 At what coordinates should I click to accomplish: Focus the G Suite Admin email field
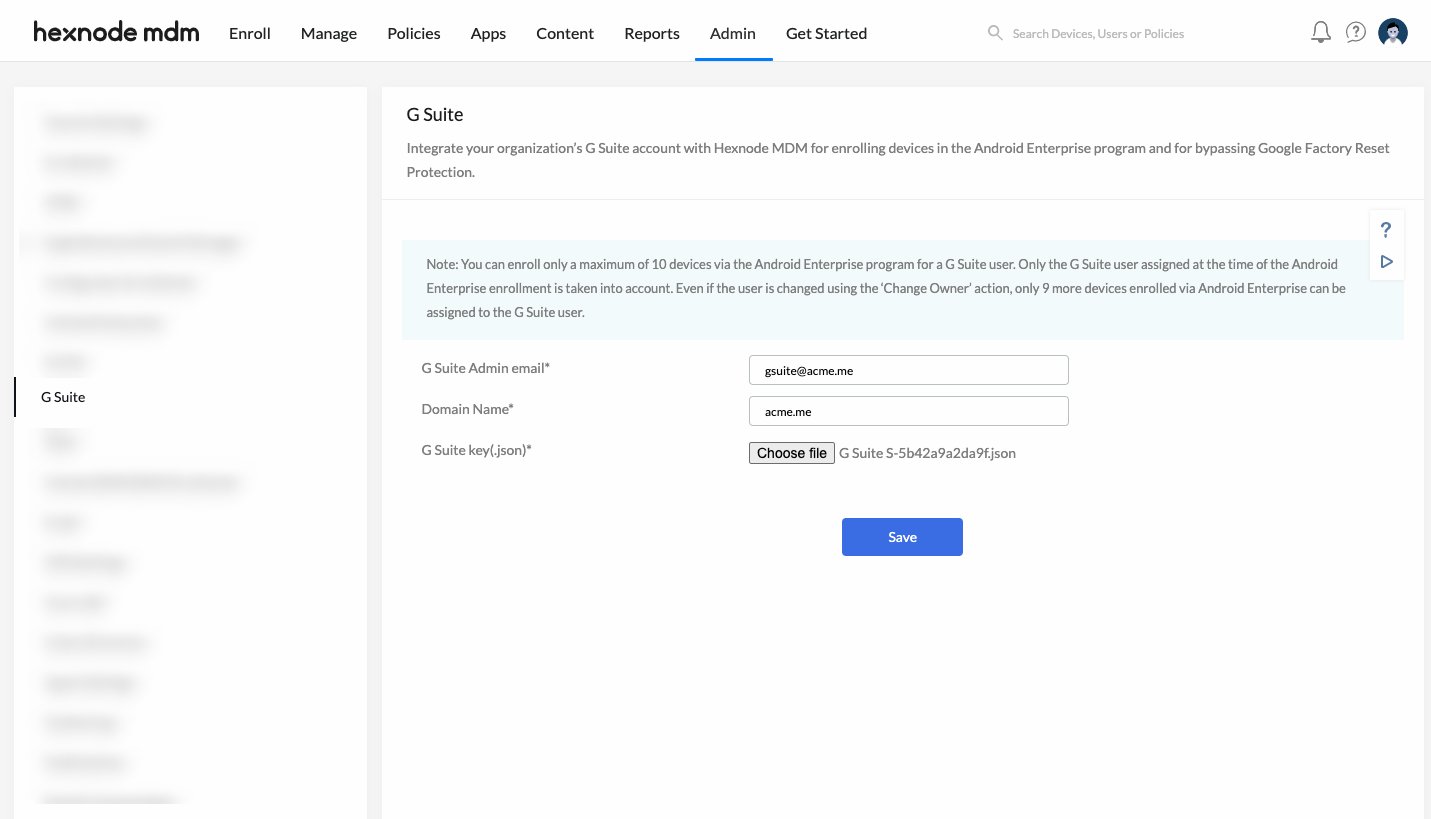click(x=909, y=370)
